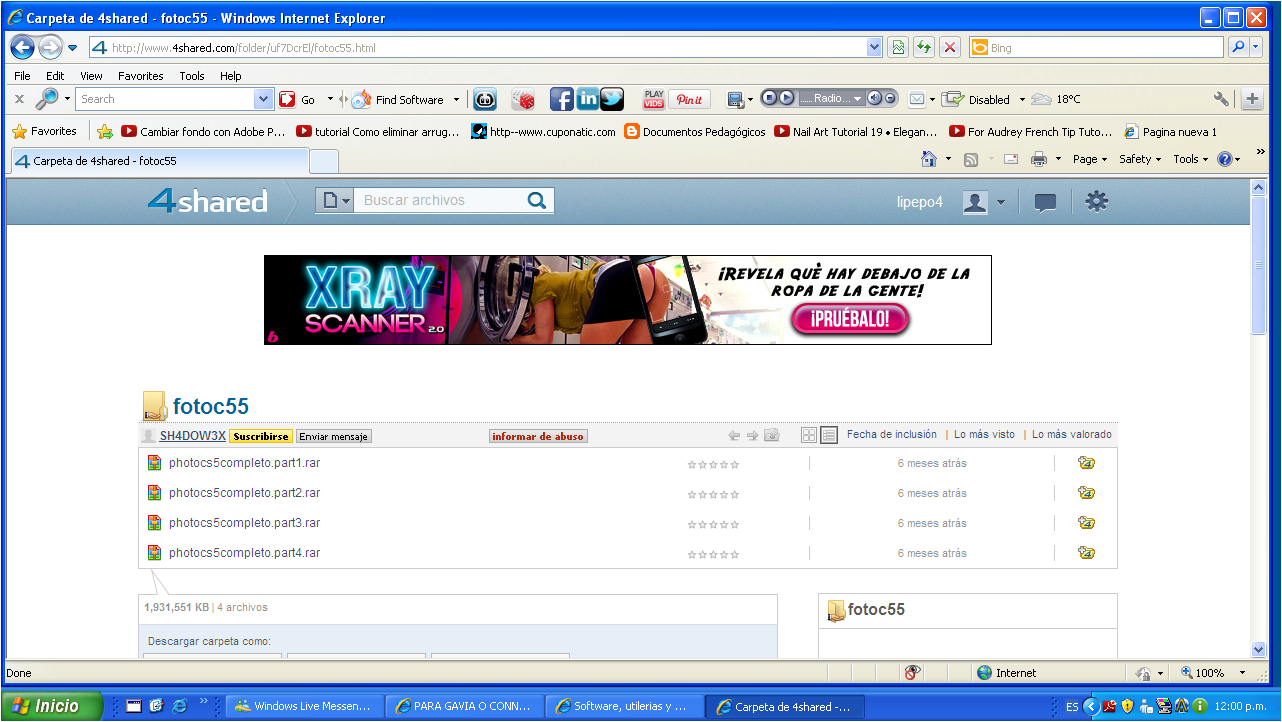This screenshot has height=722, width=1282.
Task: Open the Favorites menu
Action: click(140, 76)
